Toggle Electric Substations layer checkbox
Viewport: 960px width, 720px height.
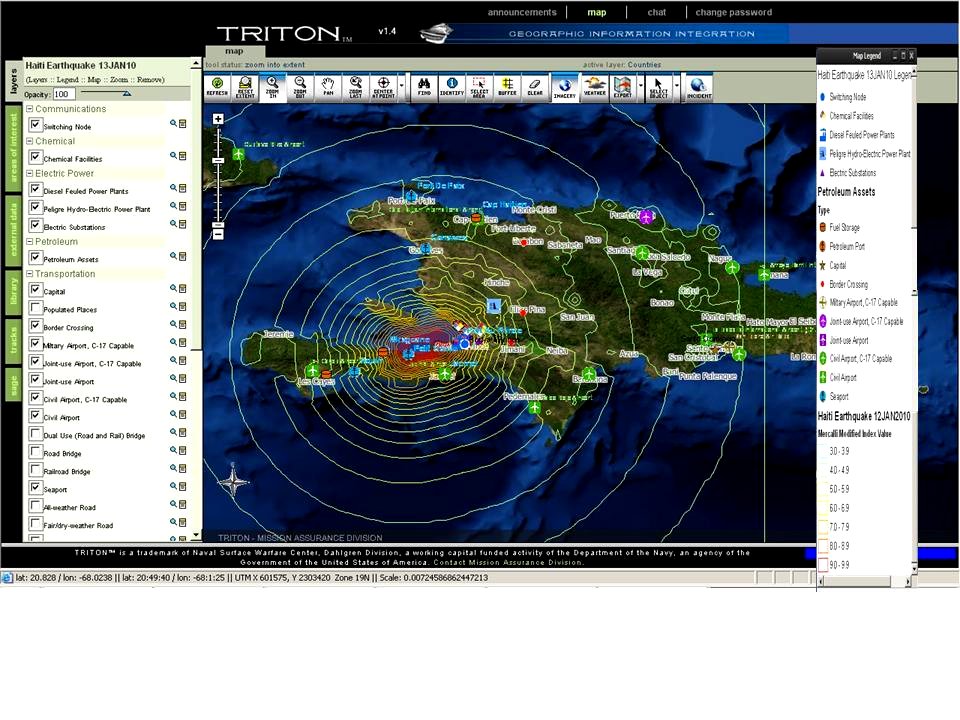36,225
